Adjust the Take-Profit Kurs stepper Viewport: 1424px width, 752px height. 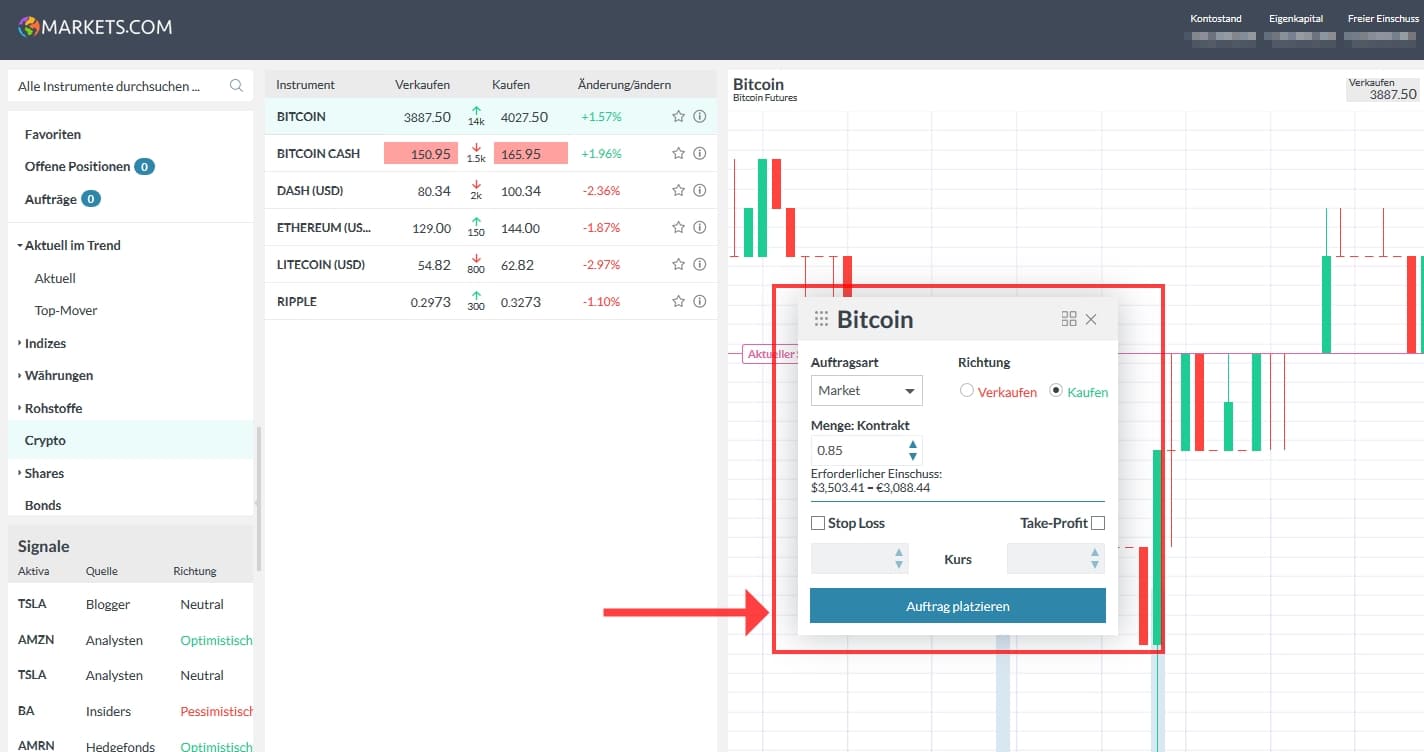point(1095,558)
